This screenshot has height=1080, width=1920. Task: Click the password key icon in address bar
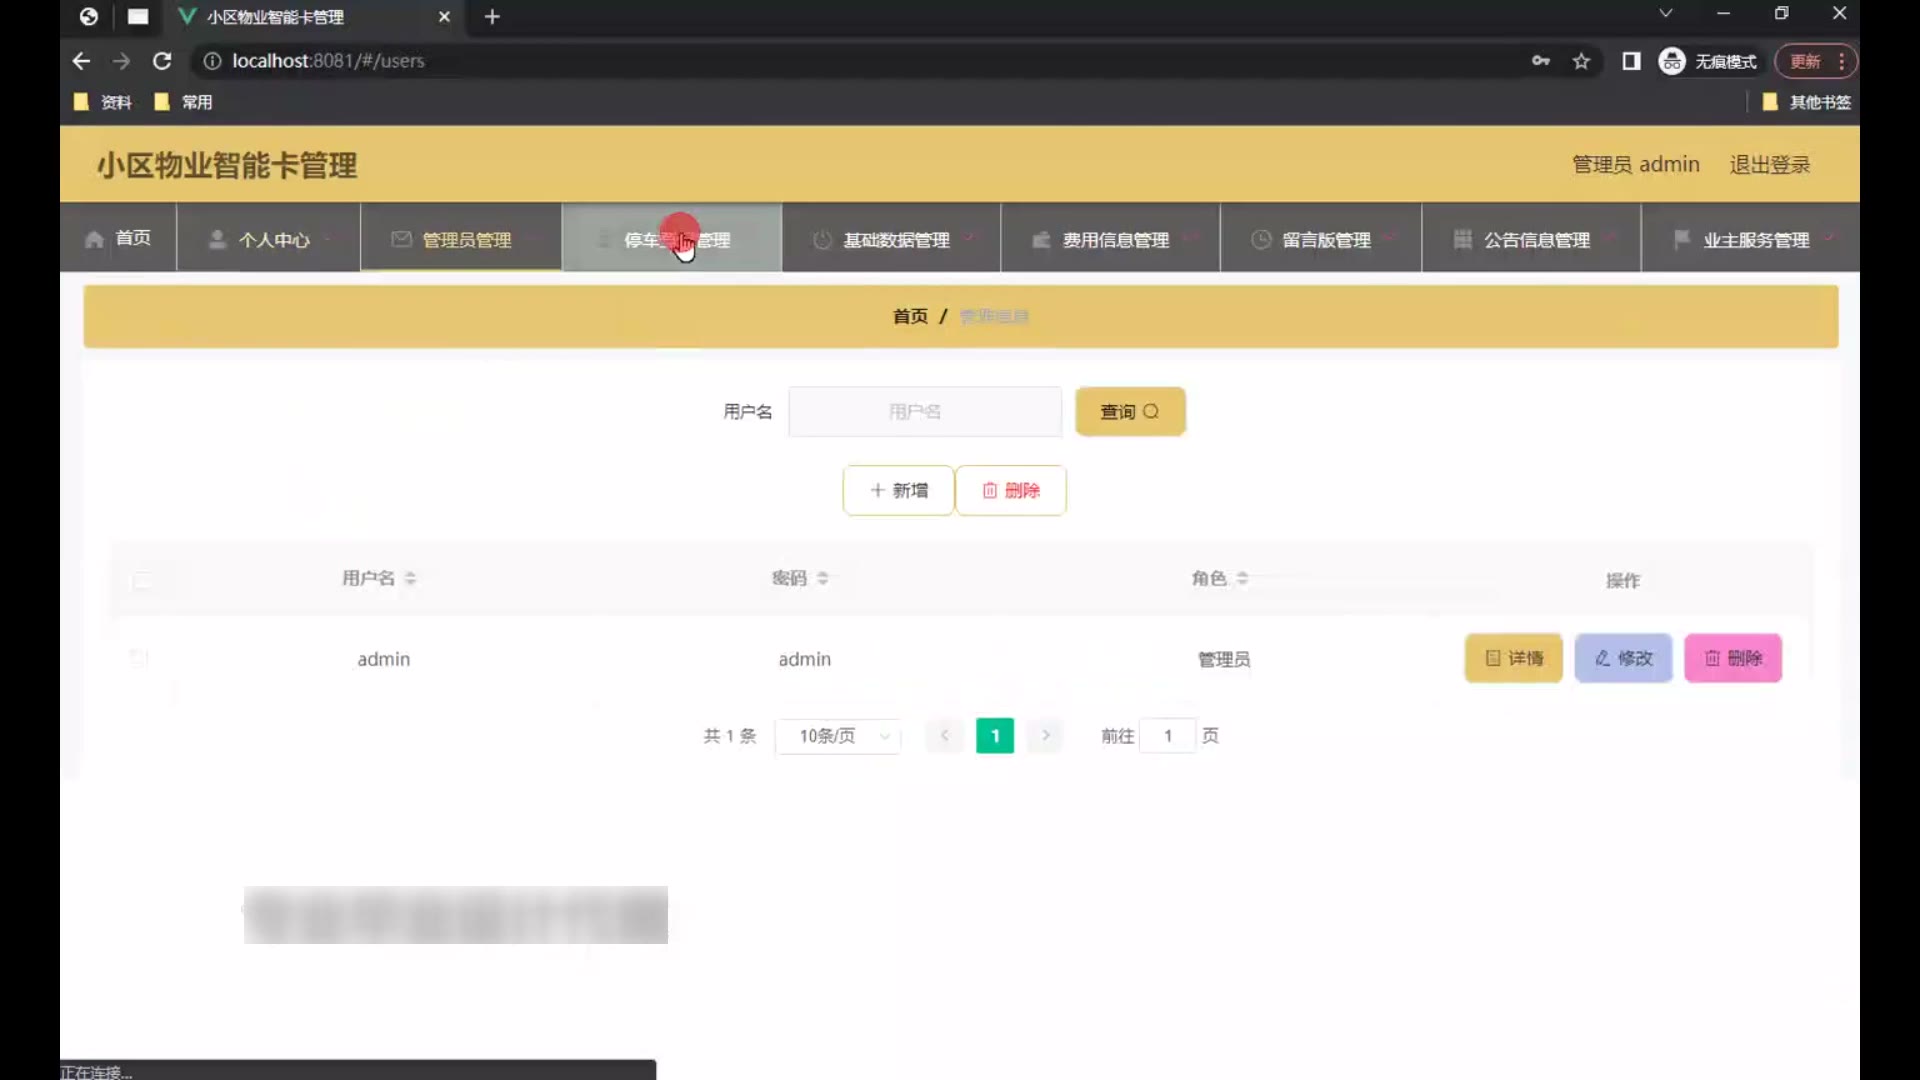[x=1540, y=61]
